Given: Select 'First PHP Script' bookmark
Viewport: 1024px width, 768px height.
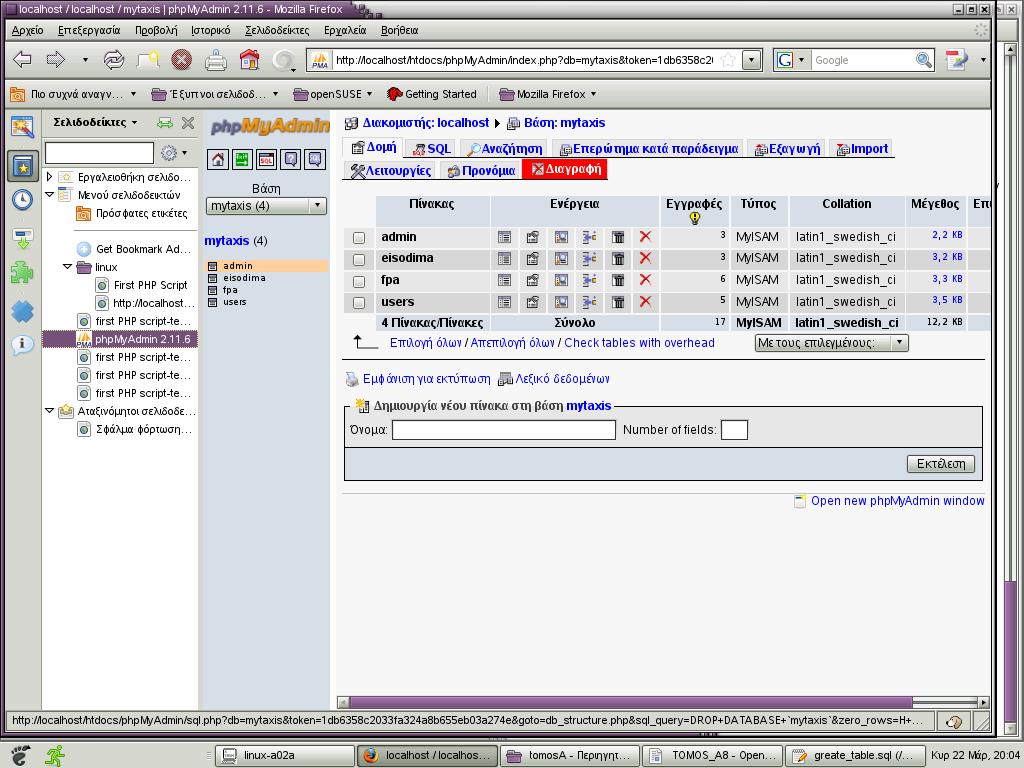Looking at the screenshot, I should point(150,285).
